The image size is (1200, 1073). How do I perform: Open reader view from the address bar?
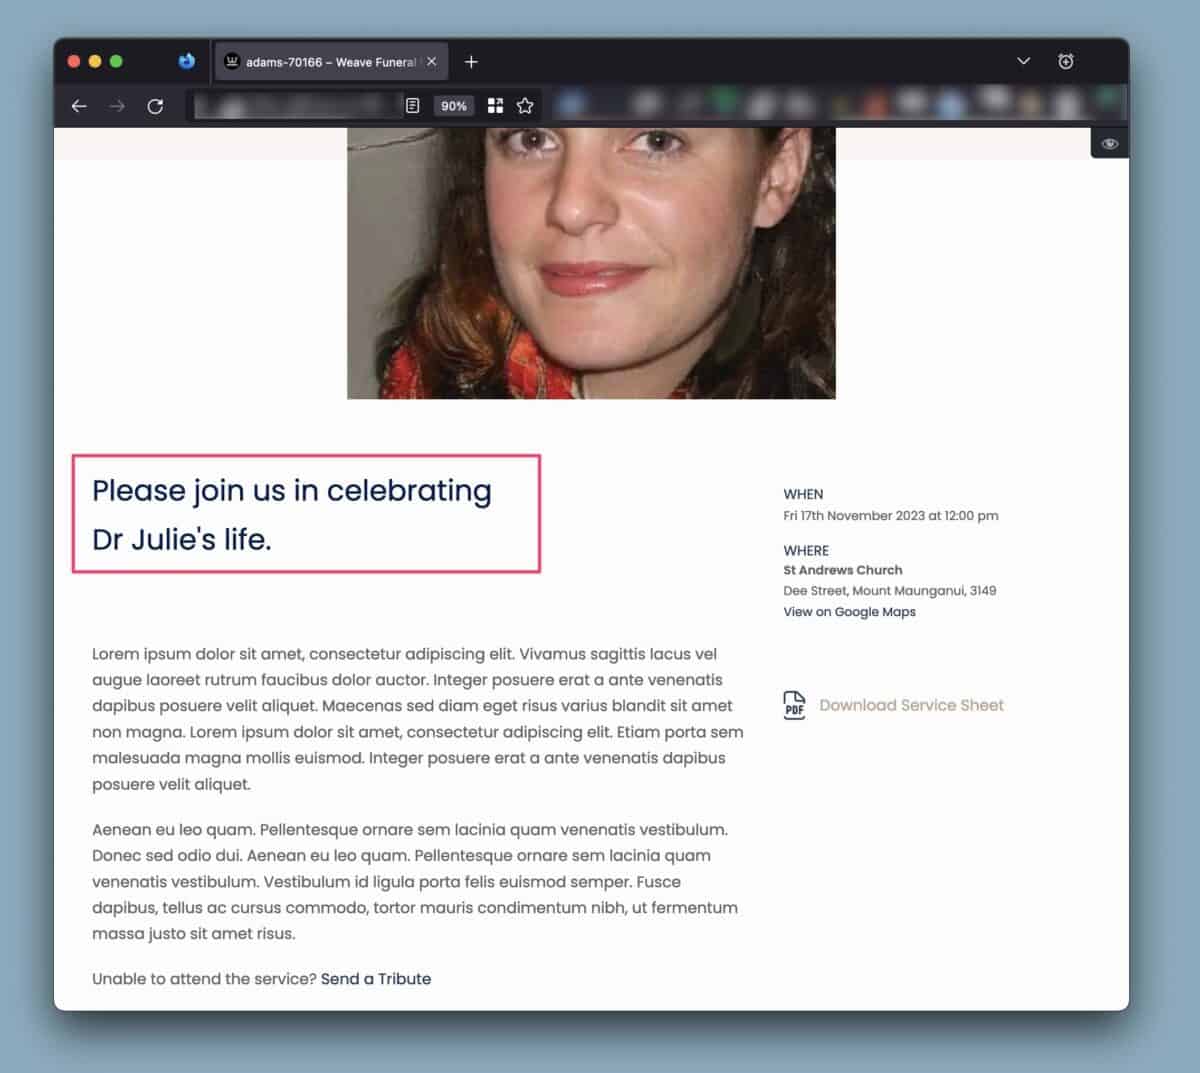[x=412, y=106]
